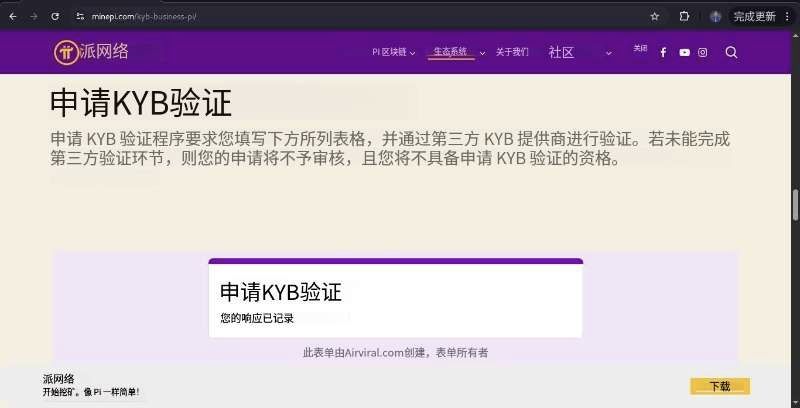The width and height of the screenshot is (800, 408).
Task: Open the 派网络 home link
Action: [x=104, y=52]
